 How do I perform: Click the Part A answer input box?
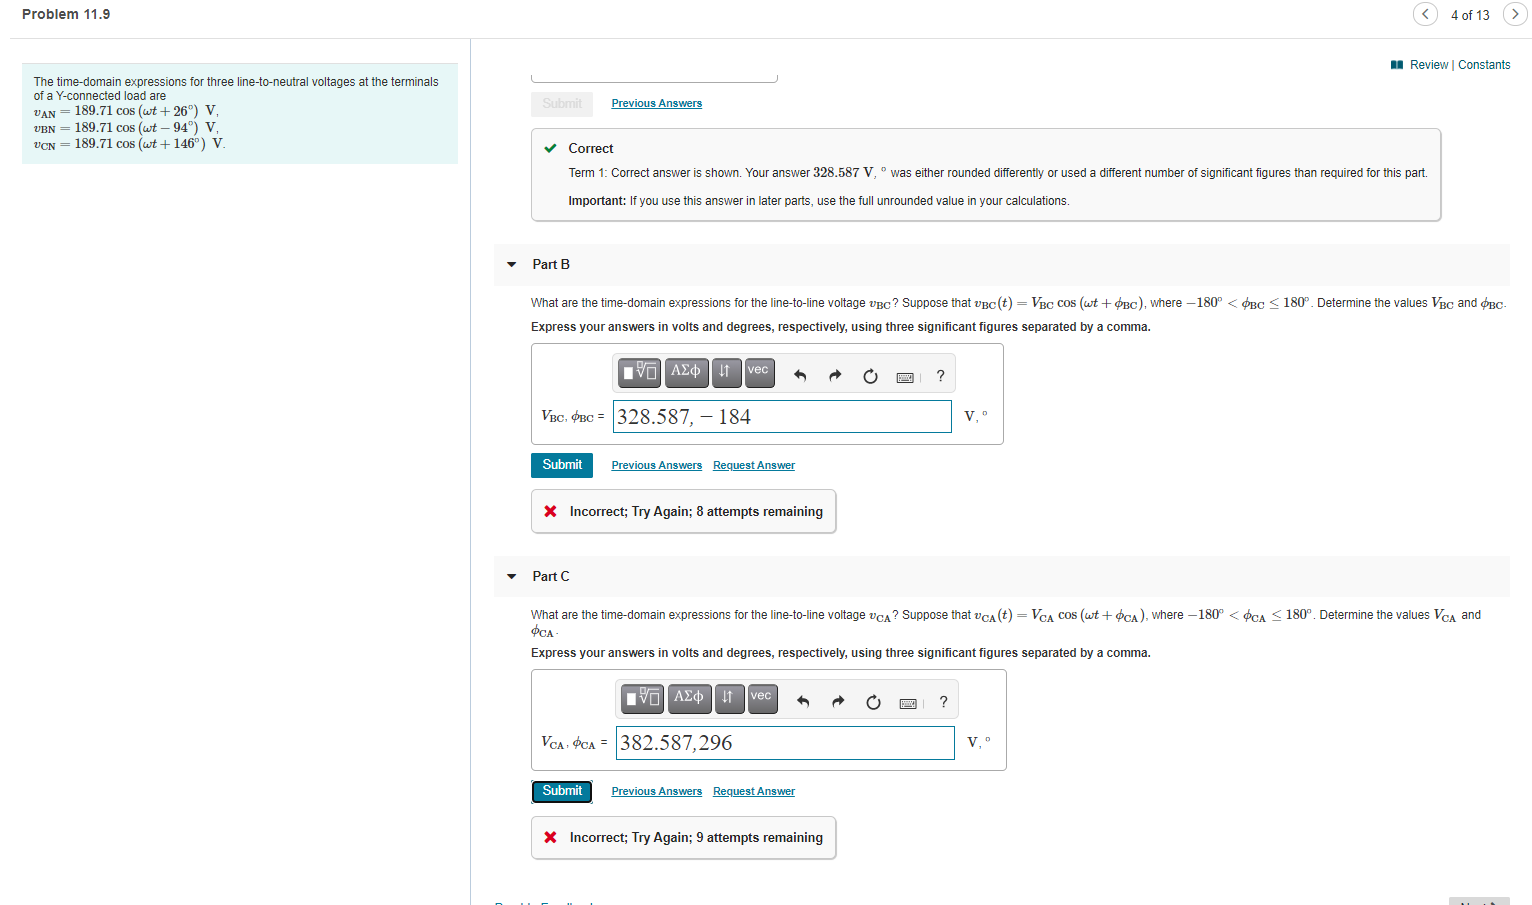654,77
